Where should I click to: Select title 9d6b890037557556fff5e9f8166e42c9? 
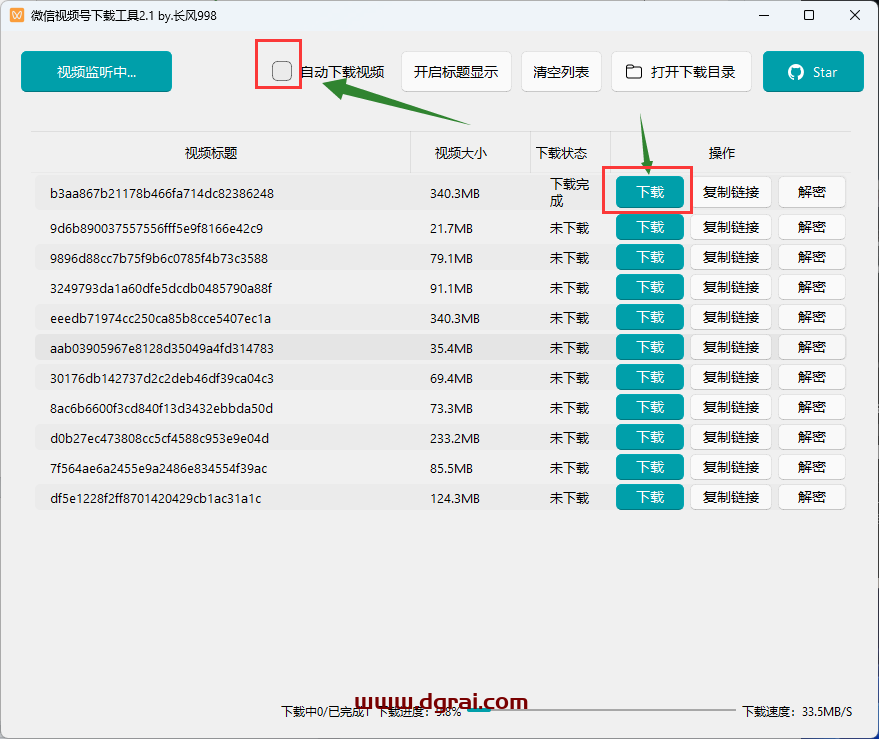156,229
